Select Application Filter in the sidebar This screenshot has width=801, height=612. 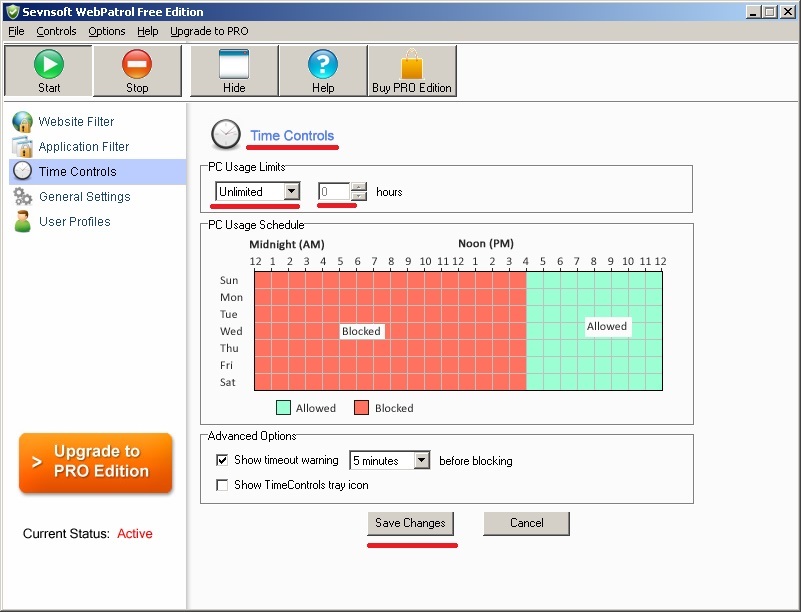(x=84, y=147)
